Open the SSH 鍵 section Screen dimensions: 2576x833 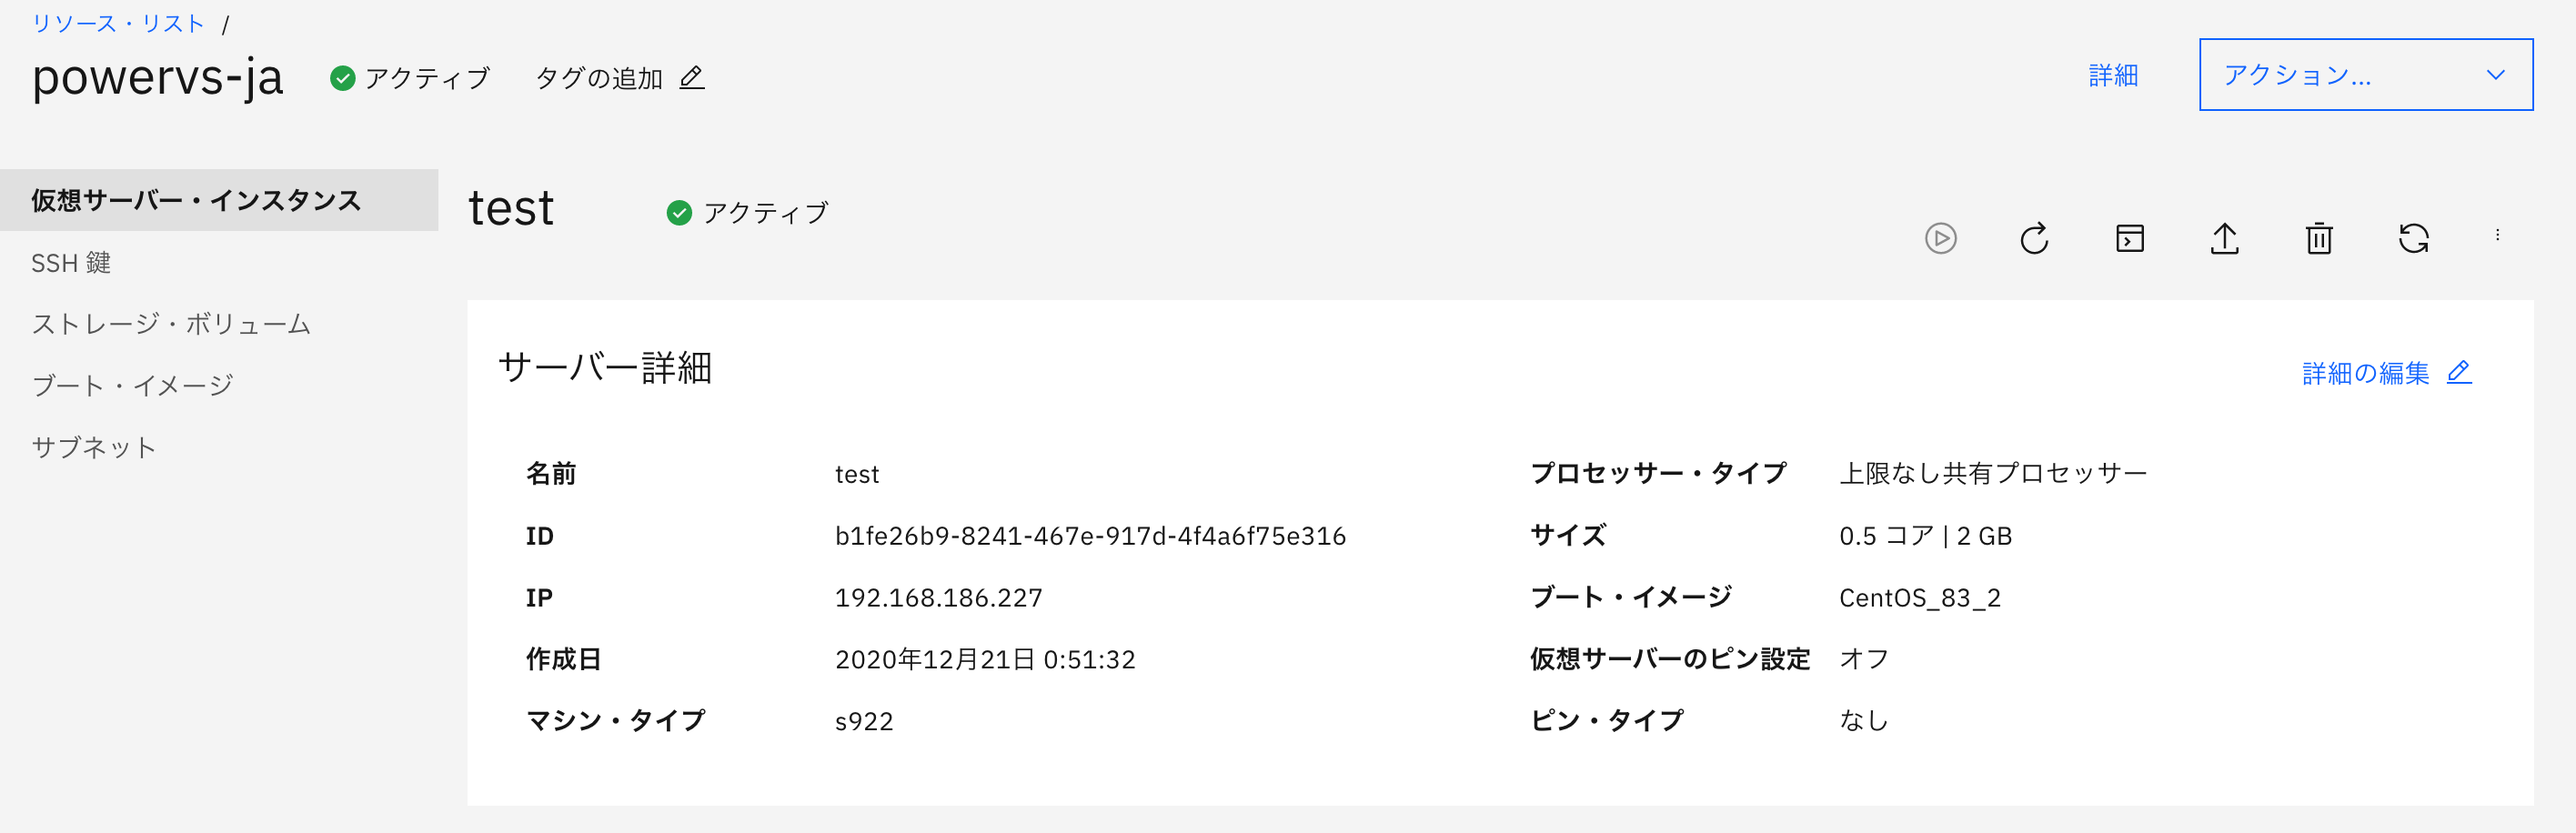73,263
